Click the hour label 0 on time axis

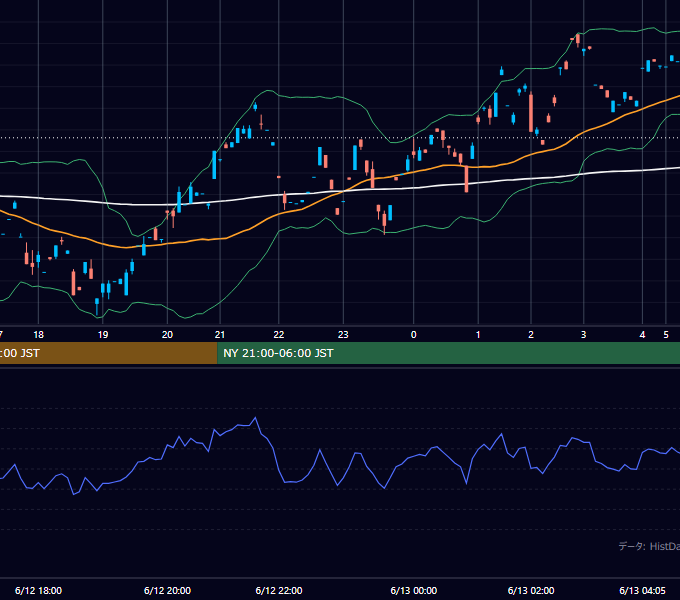point(413,335)
